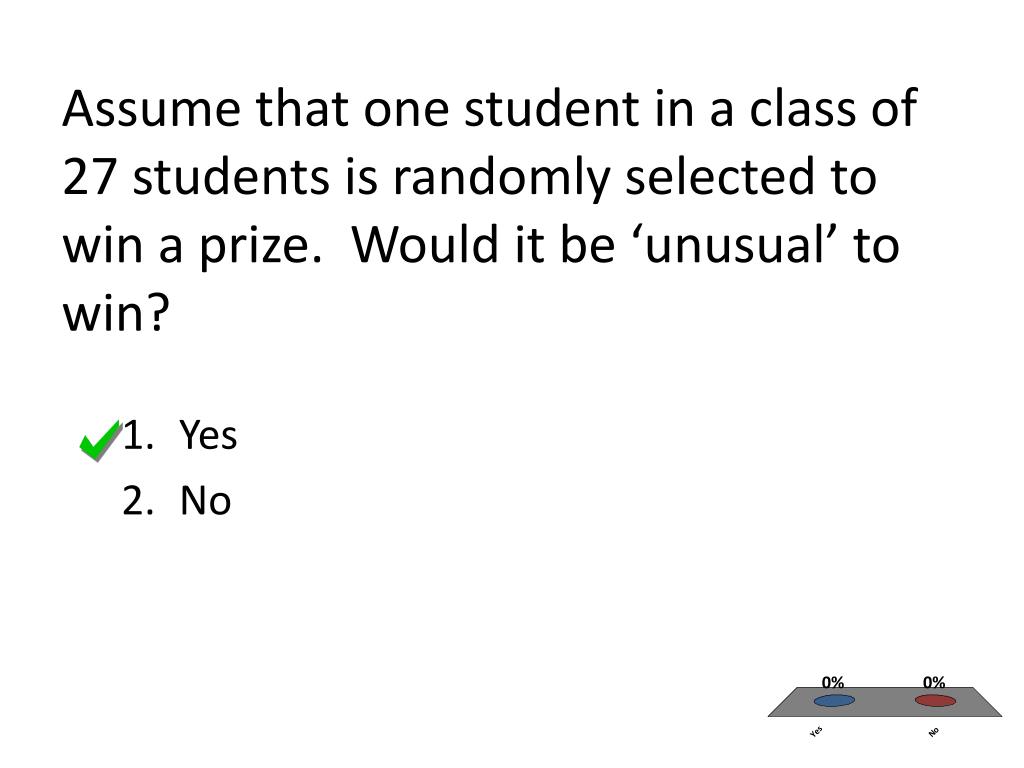The height and width of the screenshot is (768, 1024).
Task: Click the word Assume in the question
Action: click(152, 108)
